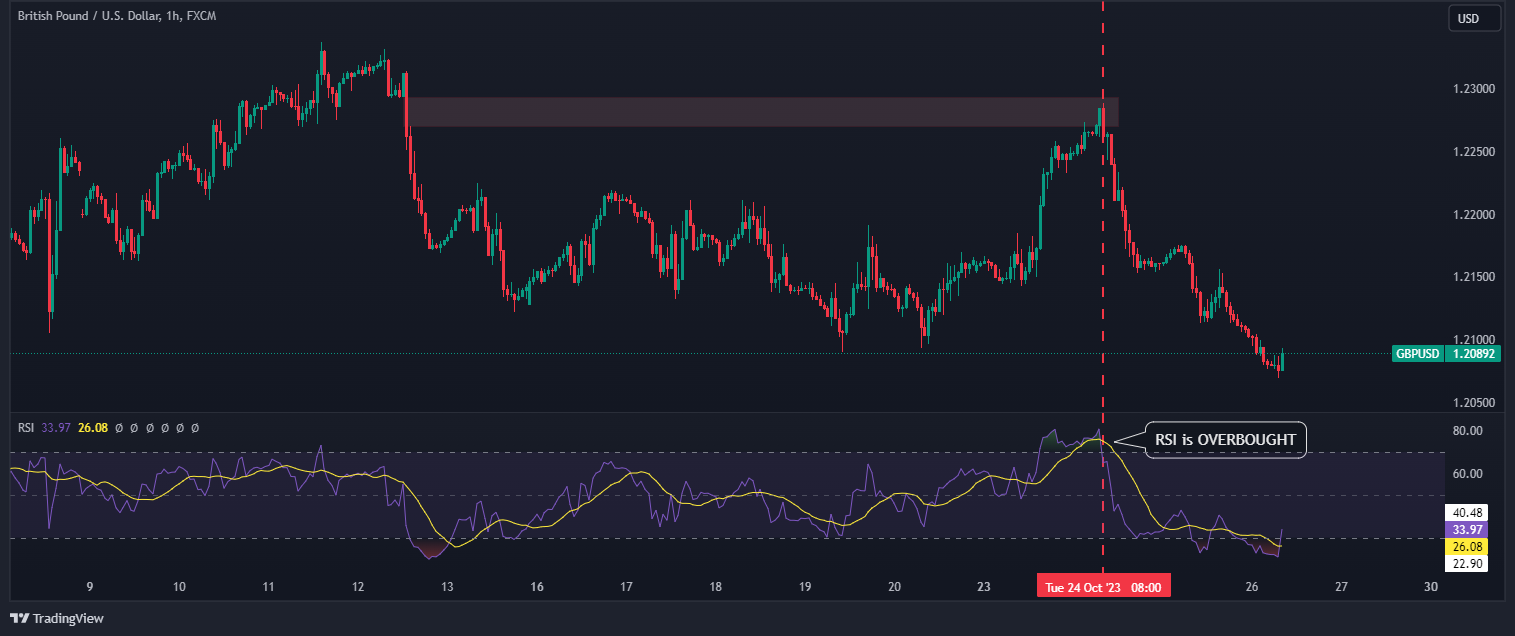Click the Tue 24 Oct '23 08:00 time label
The height and width of the screenshot is (636, 1515).
(1102, 587)
